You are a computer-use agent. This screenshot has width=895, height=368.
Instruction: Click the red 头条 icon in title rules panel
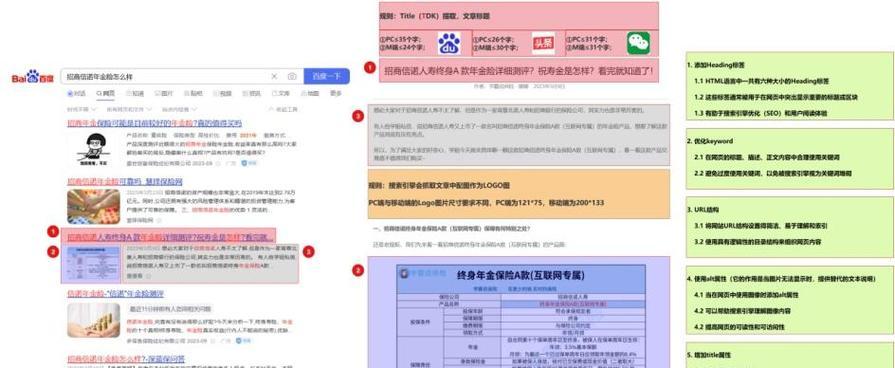coord(543,43)
